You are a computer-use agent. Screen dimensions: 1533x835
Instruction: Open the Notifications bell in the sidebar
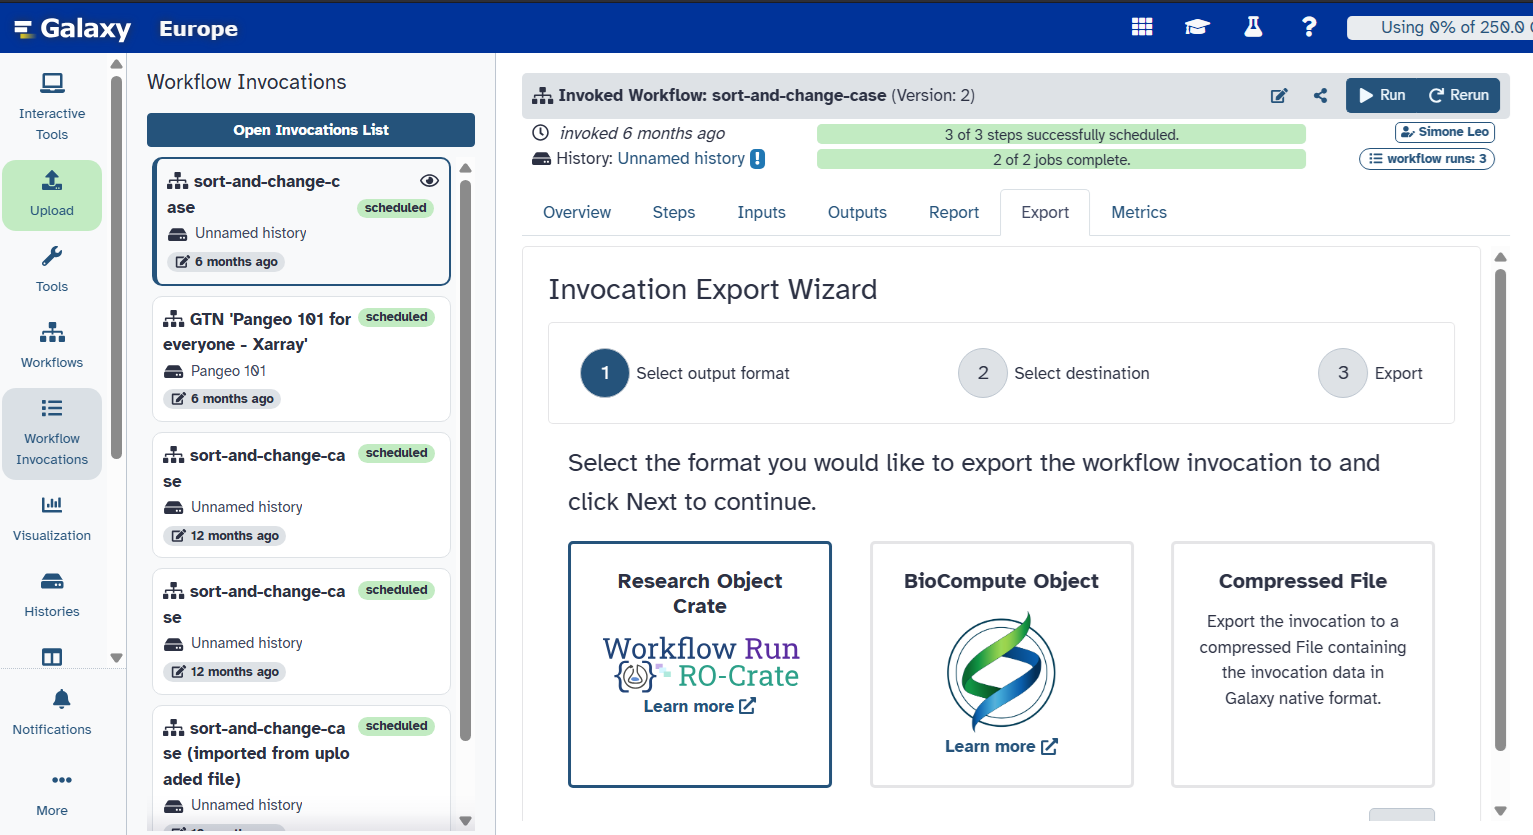[51, 712]
